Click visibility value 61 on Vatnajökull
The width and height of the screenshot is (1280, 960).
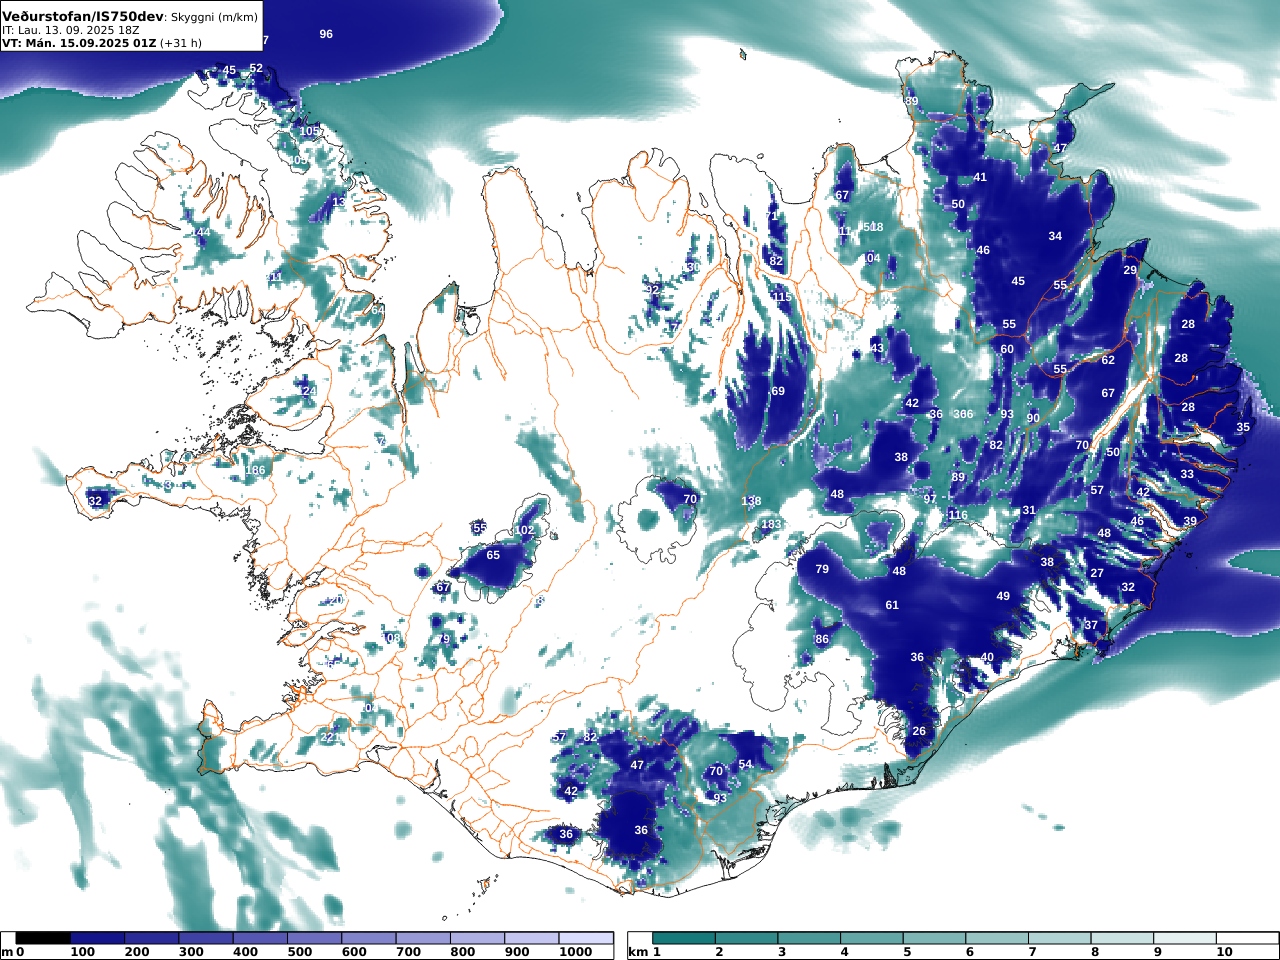892,605
